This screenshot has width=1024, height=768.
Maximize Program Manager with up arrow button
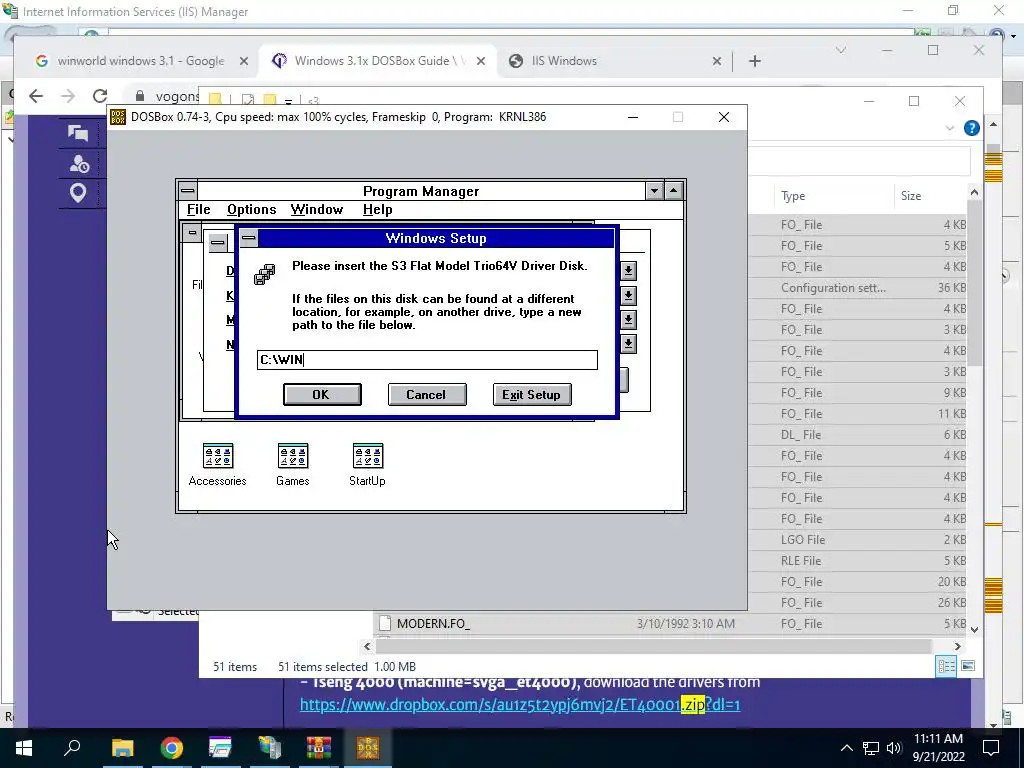673,191
